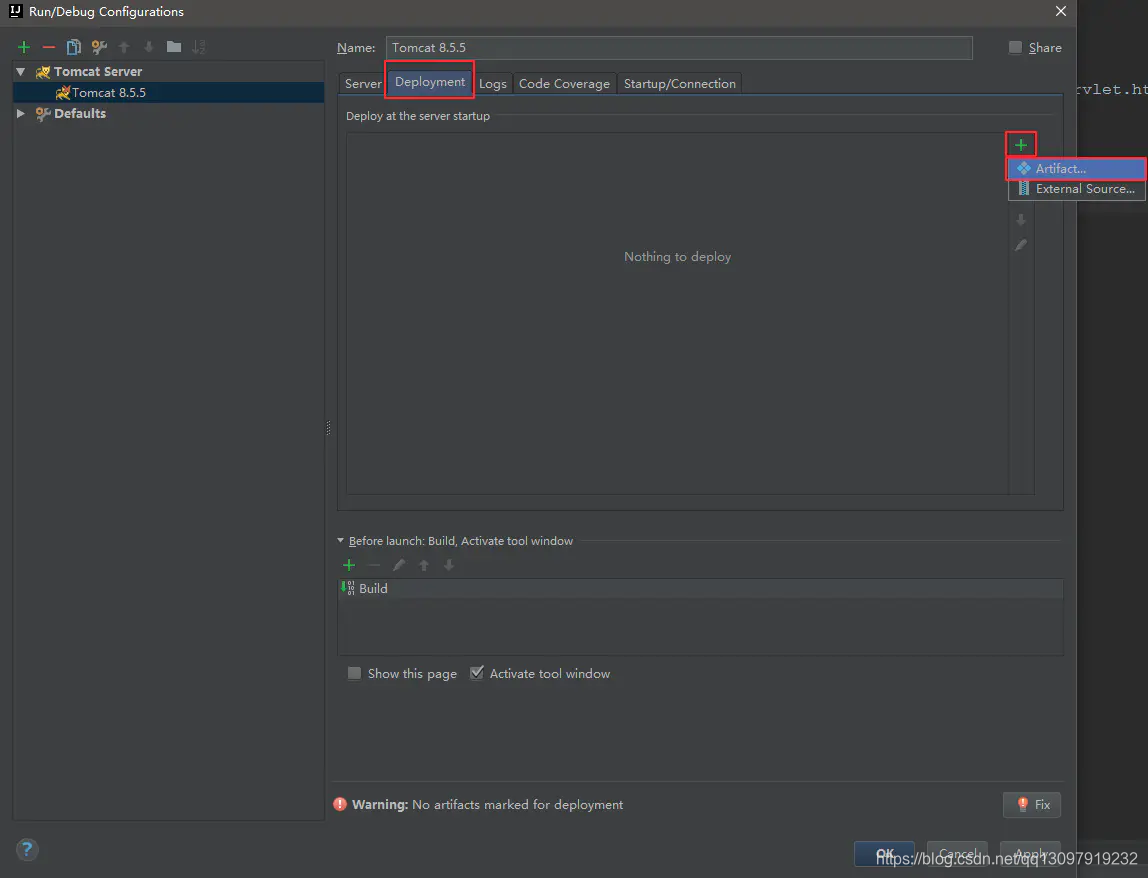Select Tomcat 8.5.5 configuration in tree
Image resolution: width=1148 pixels, height=878 pixels.
point(169,92)
